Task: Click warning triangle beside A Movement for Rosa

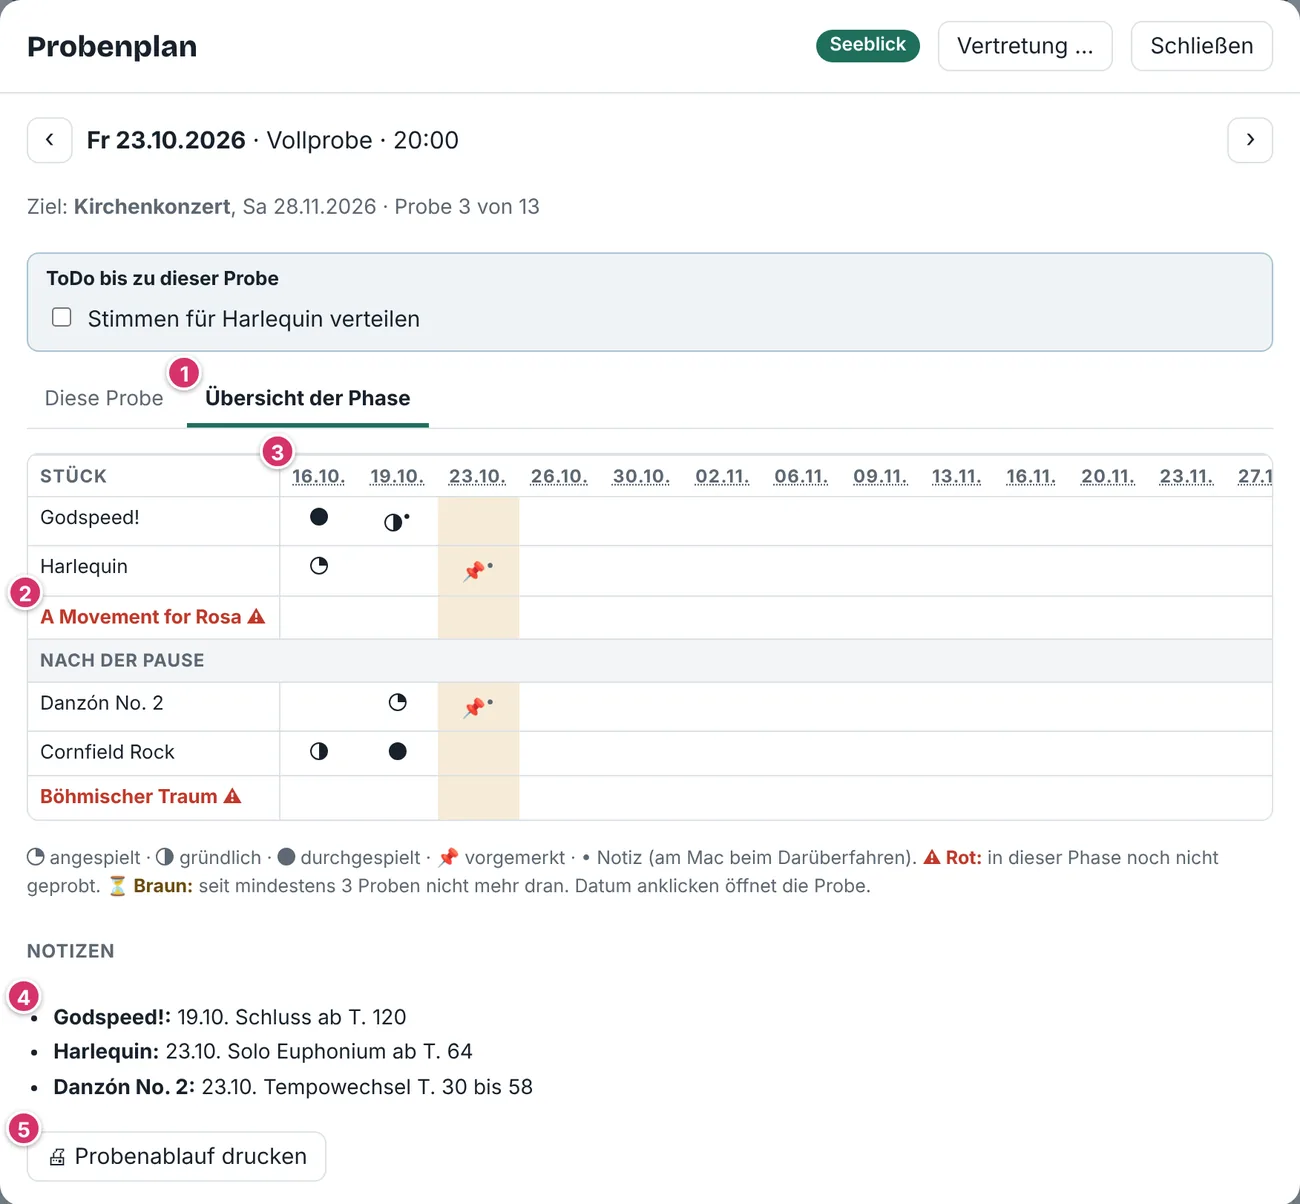Action: pos(257,616)
